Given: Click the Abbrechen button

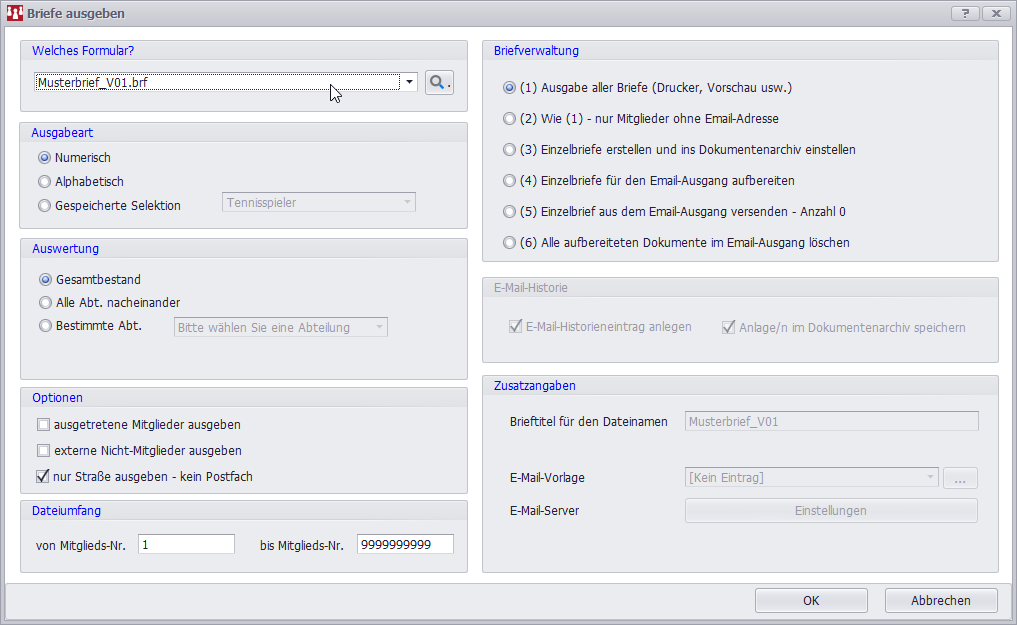Looking at the screenshot, I should 940,600.
